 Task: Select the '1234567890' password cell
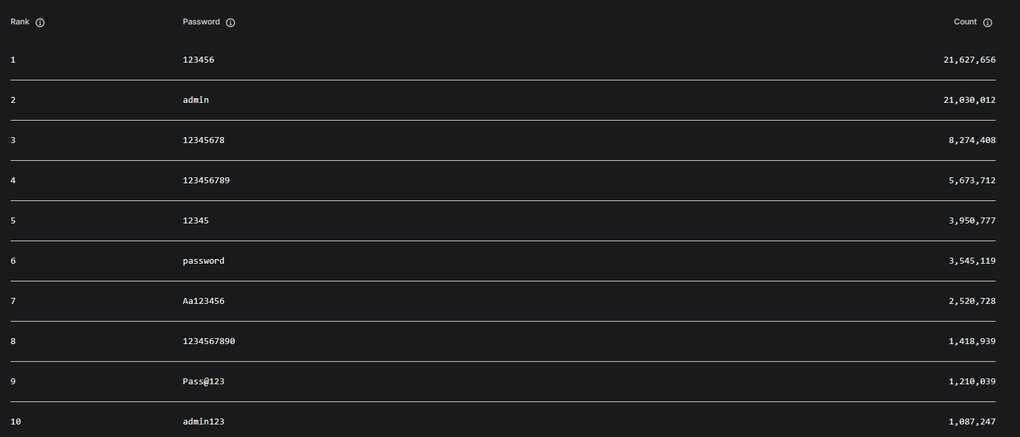pyautogui.click(x=209, y=341)
